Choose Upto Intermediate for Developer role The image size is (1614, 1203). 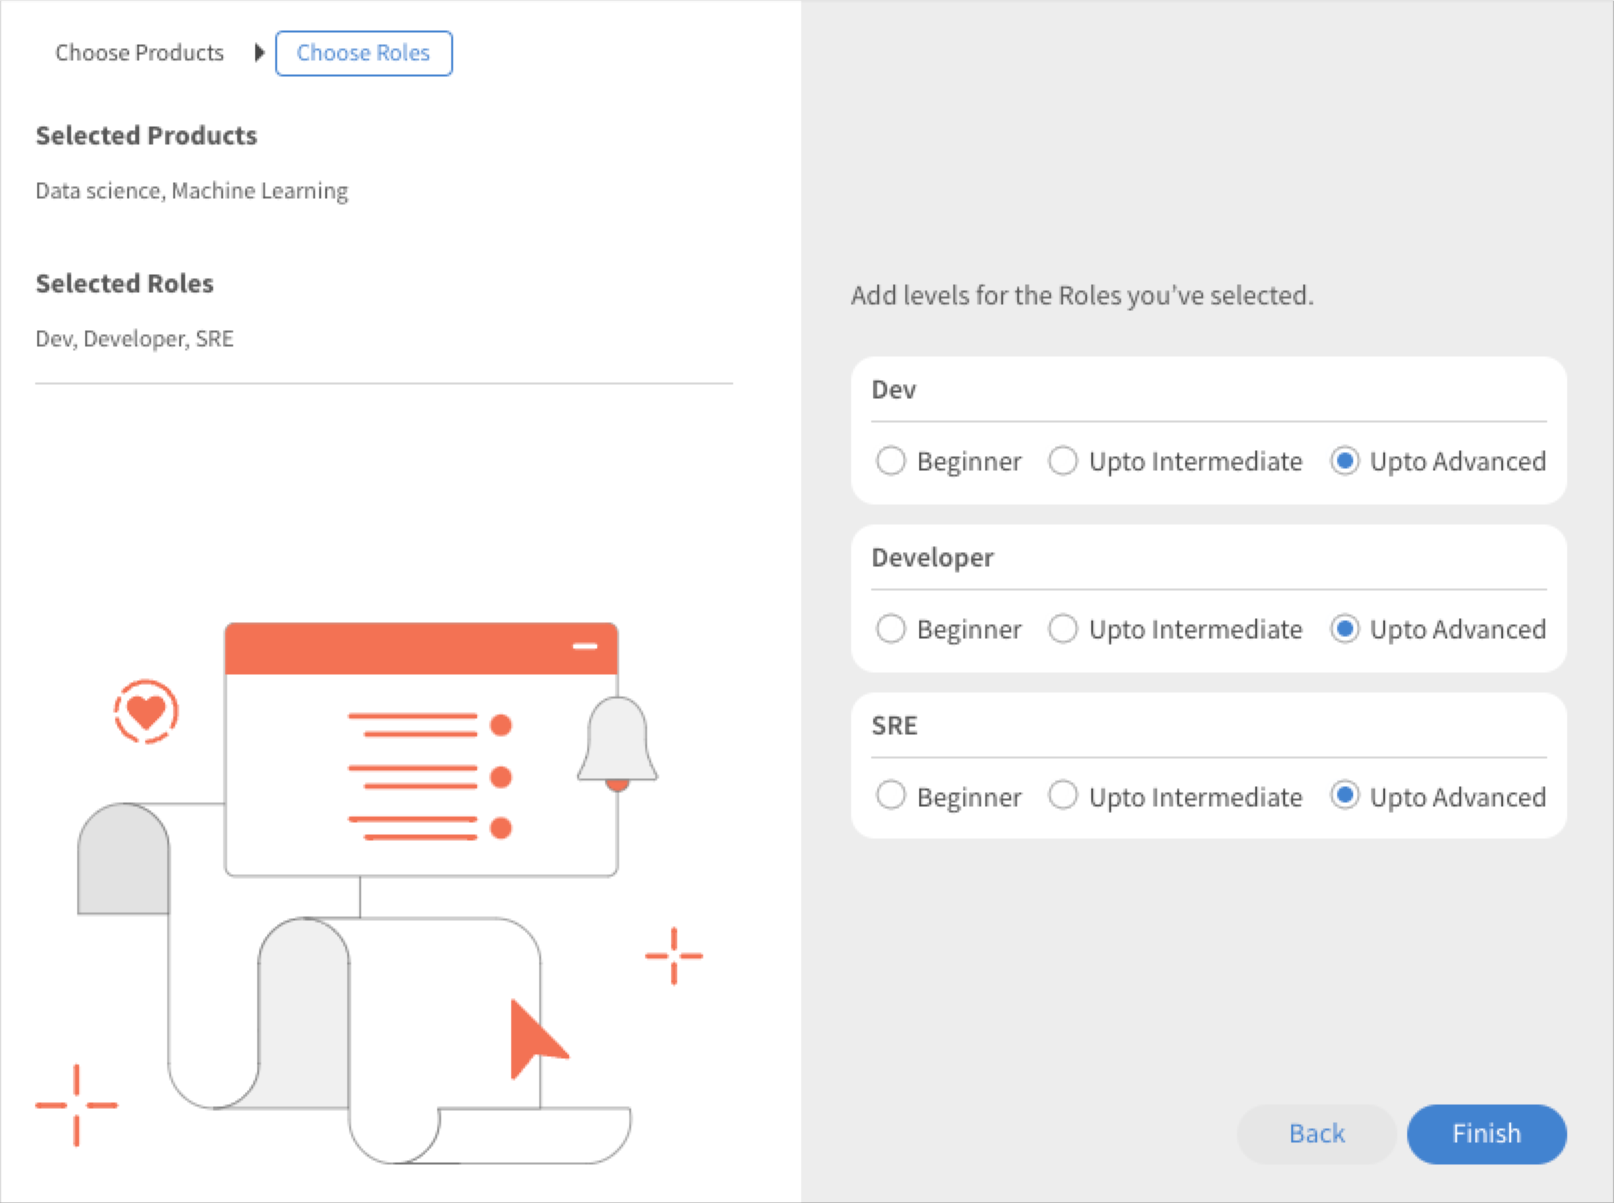pyautogui.click(x=1063, y=629)
